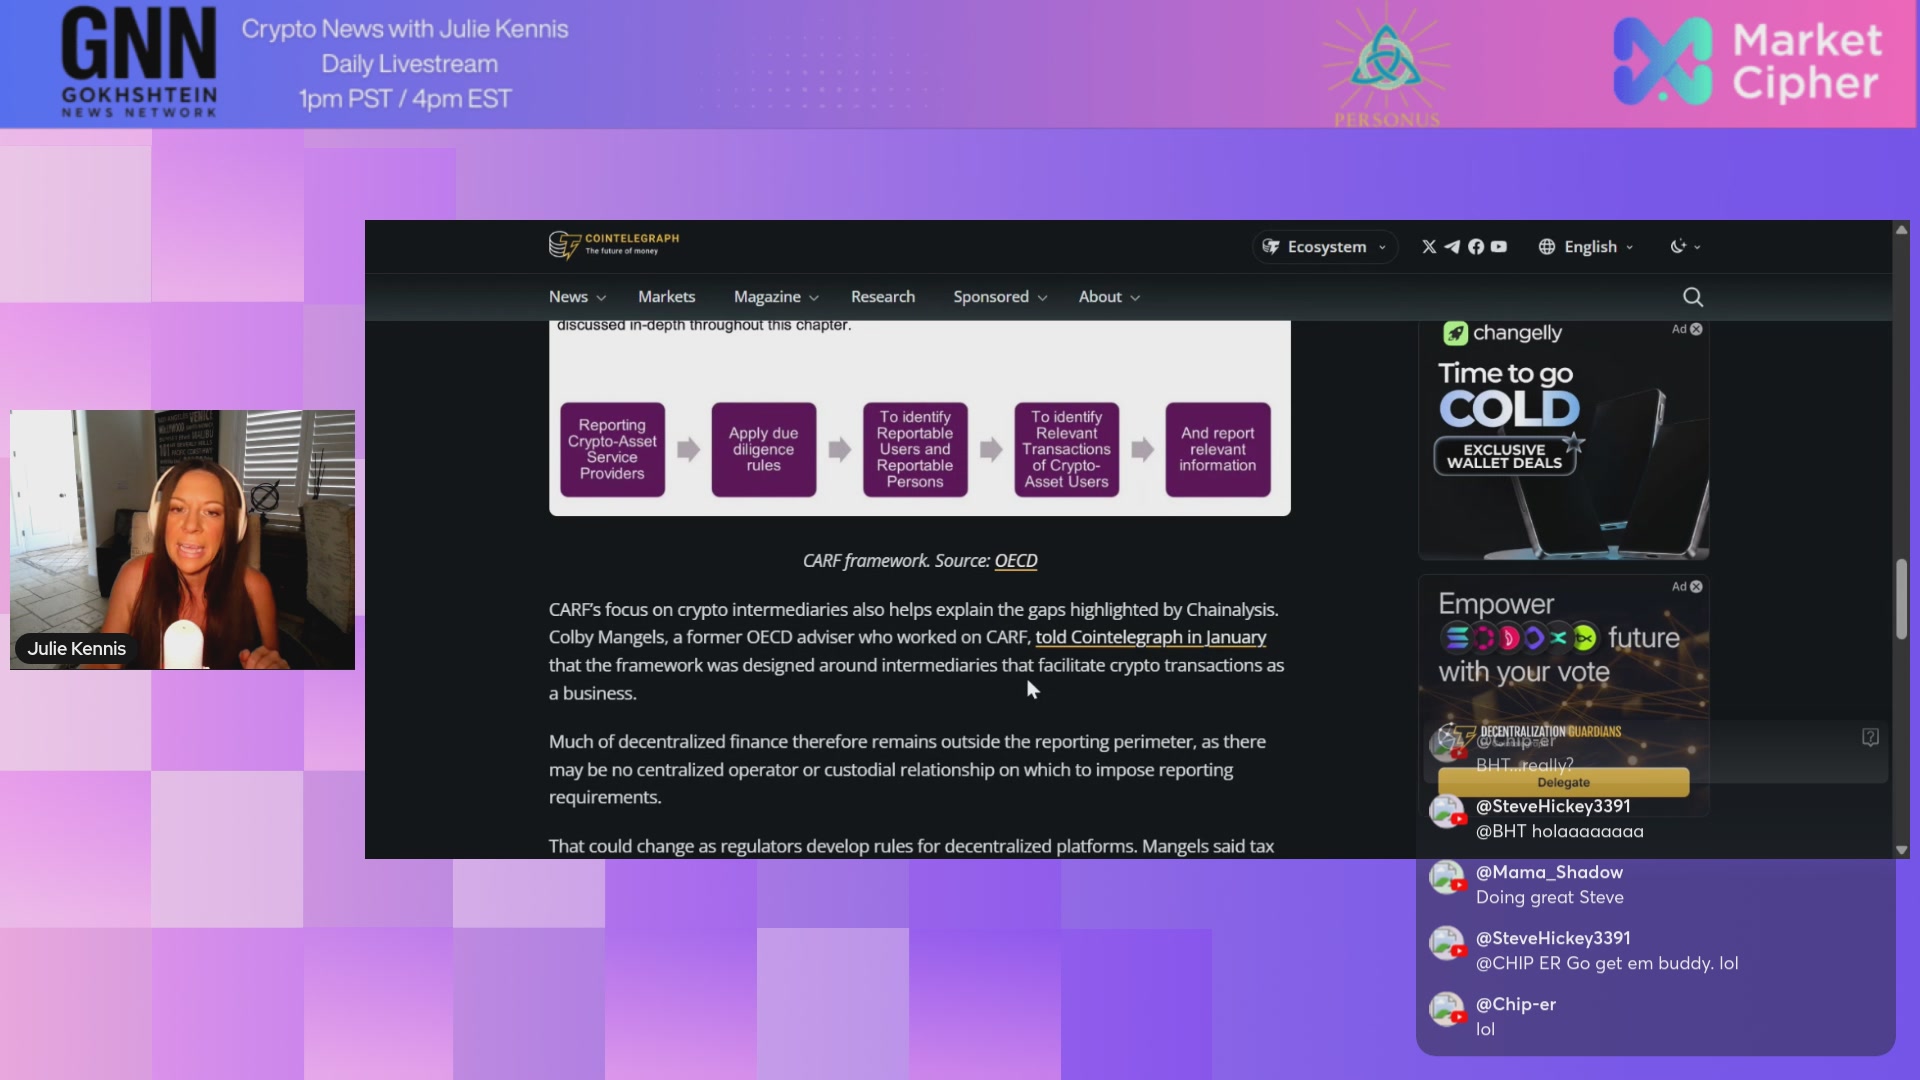Click the scrollbar down arrow
Image resolution: width=1920 pixels, height=1080 pixels.
[1901, 850]
